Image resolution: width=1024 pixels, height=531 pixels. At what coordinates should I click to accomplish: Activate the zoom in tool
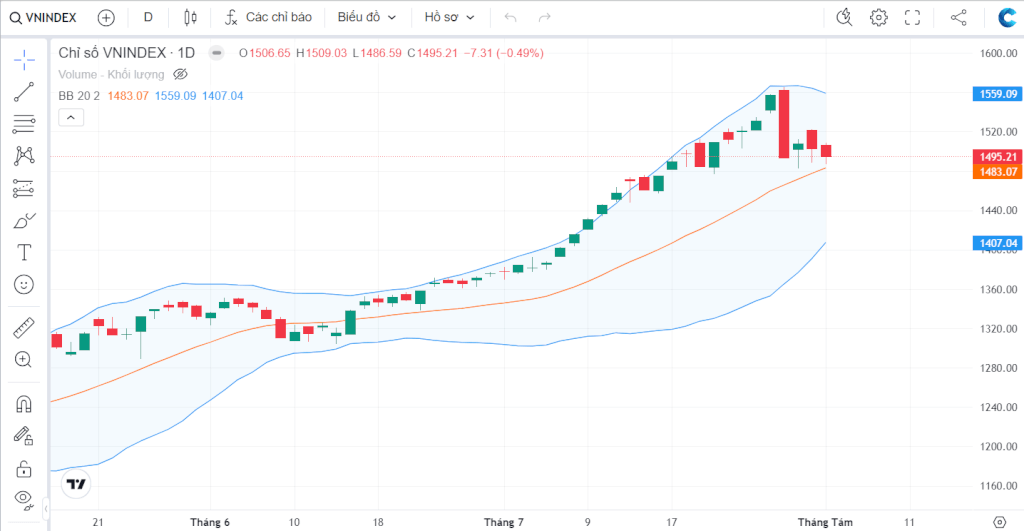tap(24, 359)
